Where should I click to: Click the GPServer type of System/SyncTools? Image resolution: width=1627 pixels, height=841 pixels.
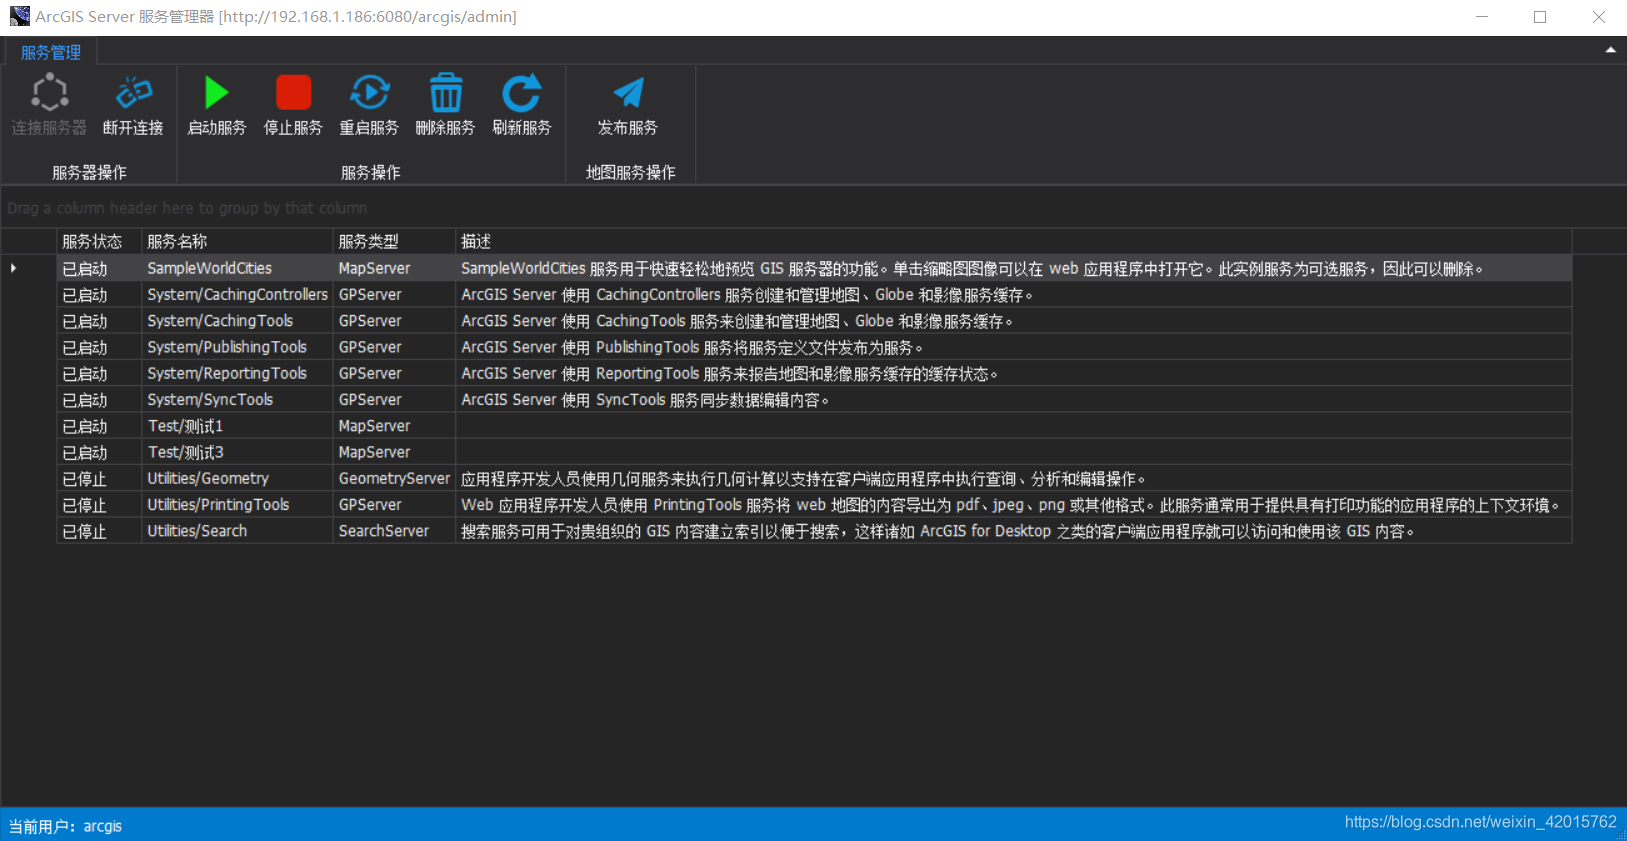coord(394,400)
